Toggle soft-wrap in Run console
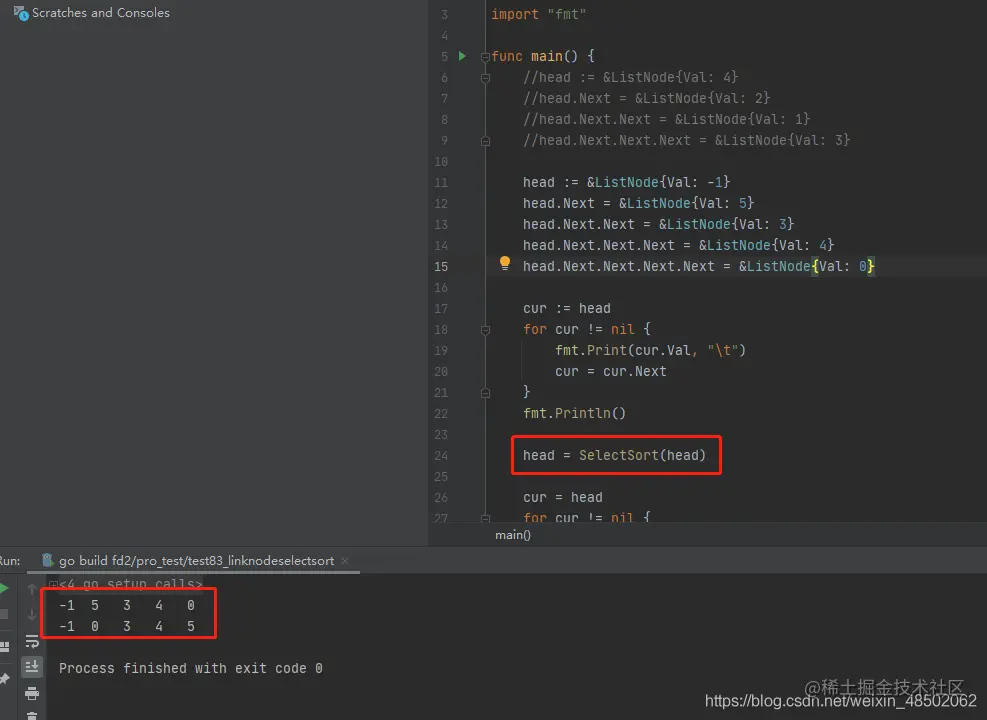 (x=32, y=641)
